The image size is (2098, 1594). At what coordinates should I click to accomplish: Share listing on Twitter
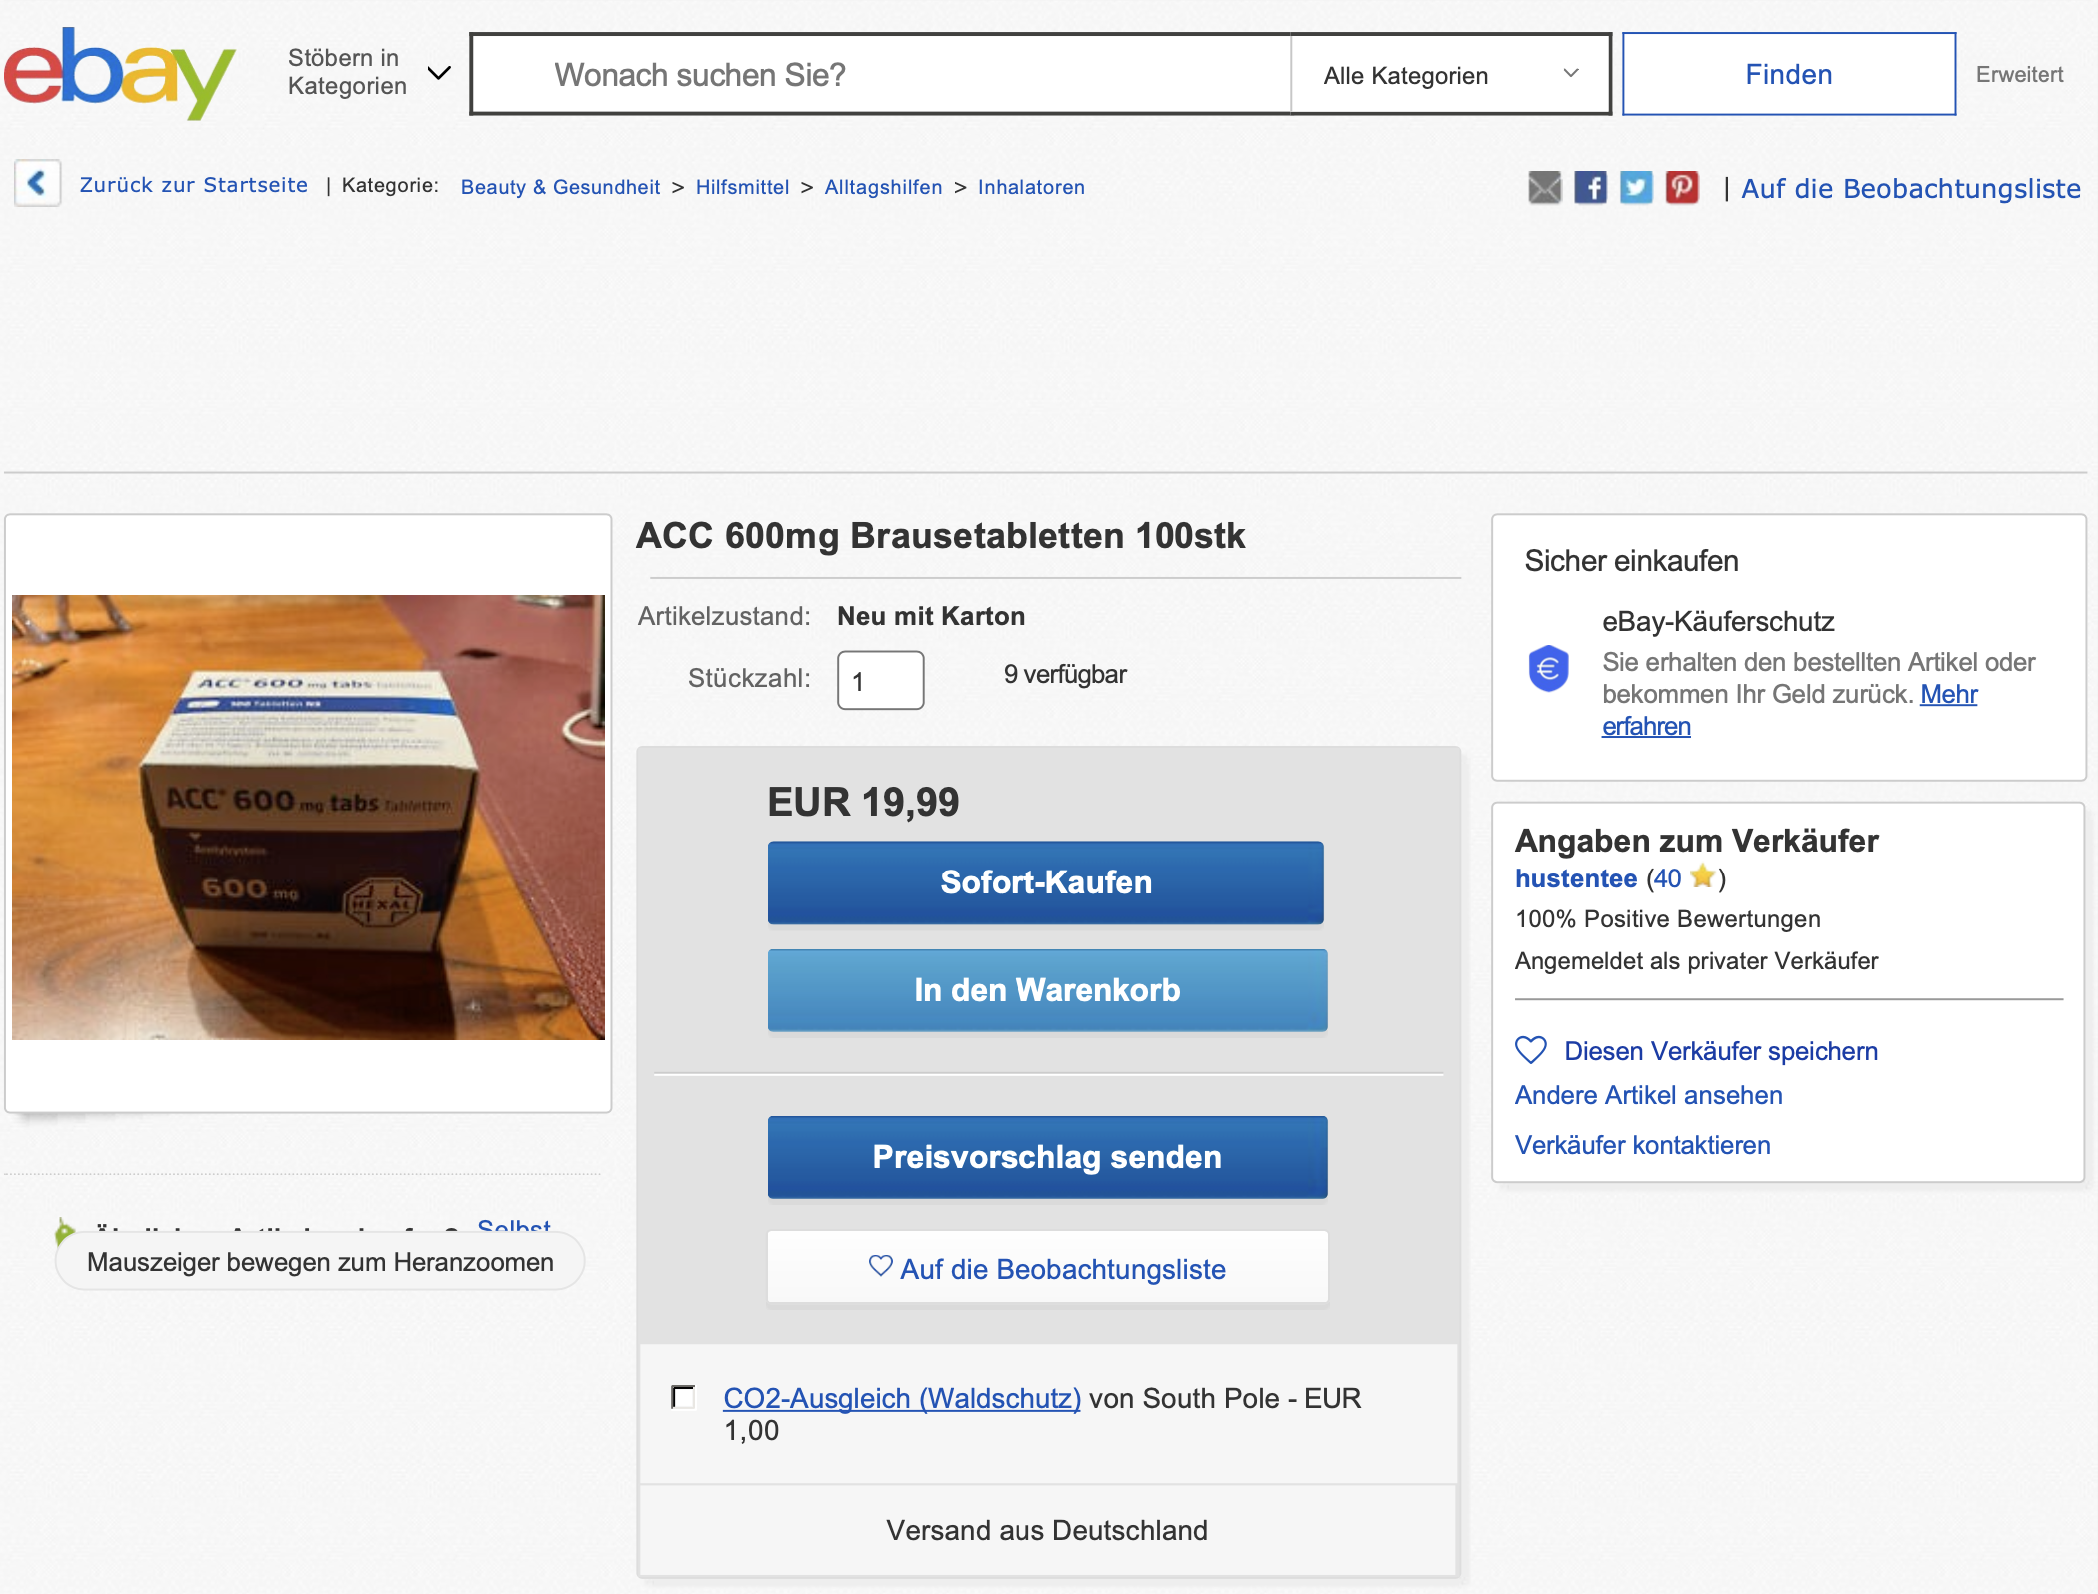coord(1636,187)
